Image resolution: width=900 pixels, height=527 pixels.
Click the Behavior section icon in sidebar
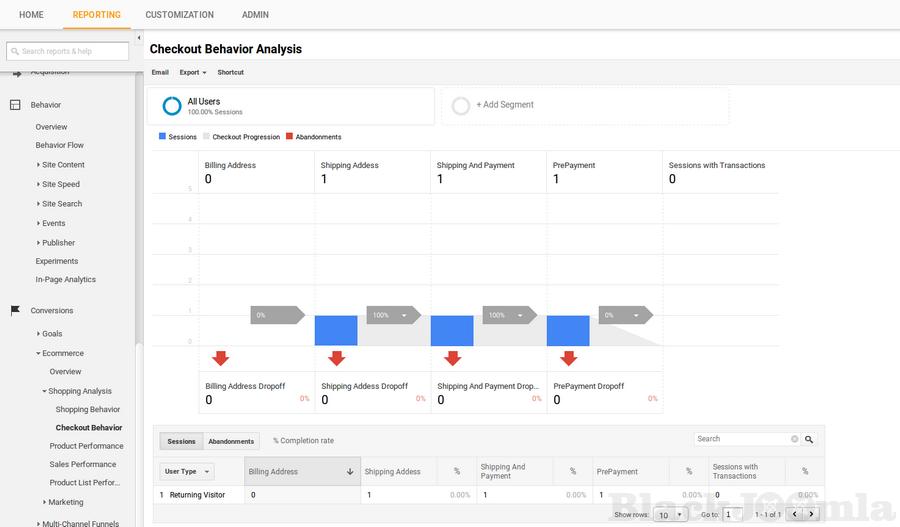click(x=15, y=105)
